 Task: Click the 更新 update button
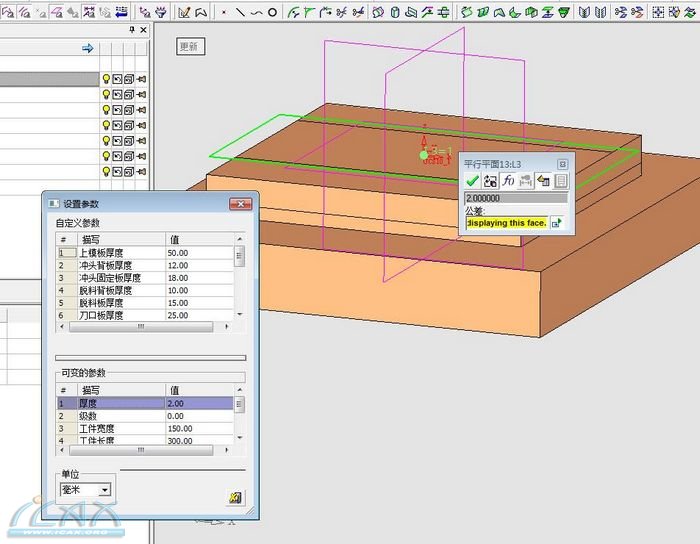189,47
